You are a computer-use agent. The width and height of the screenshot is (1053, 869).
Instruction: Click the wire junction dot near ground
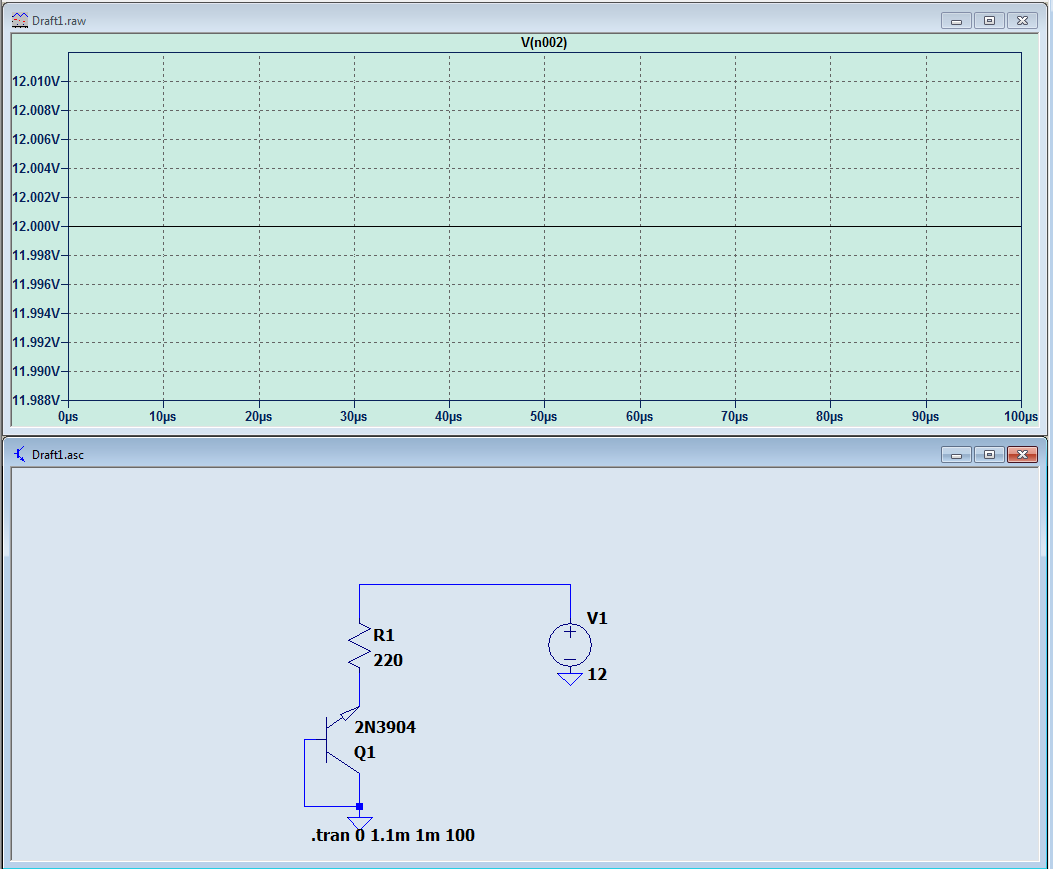pyautogui.click(x=359, y=806)
